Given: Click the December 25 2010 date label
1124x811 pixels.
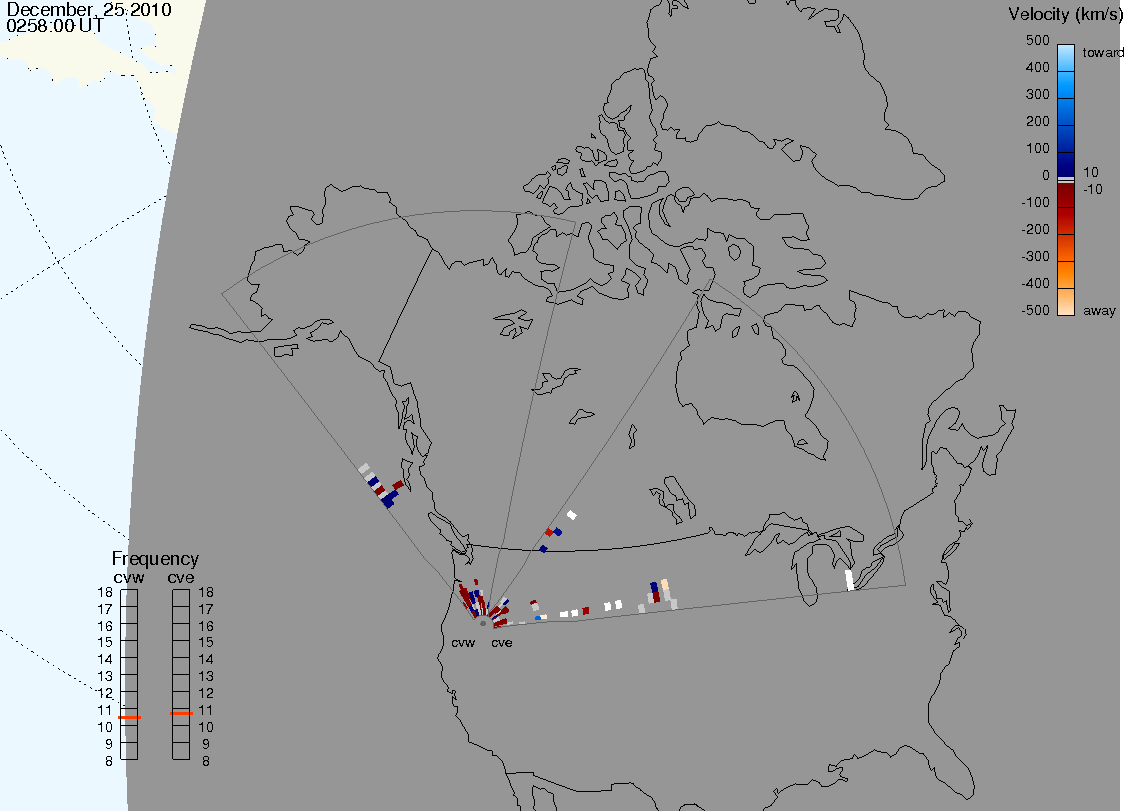Looking at the screenshot, I should (89, 9).
